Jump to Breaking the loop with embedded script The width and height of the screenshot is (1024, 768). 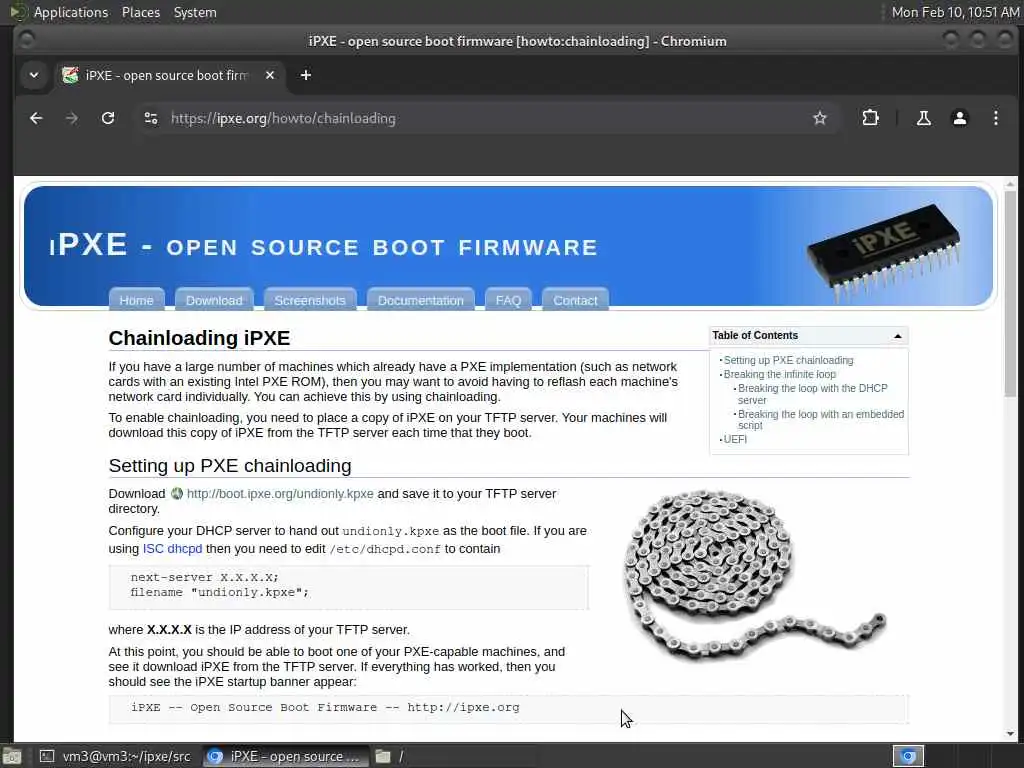[821, 419]
